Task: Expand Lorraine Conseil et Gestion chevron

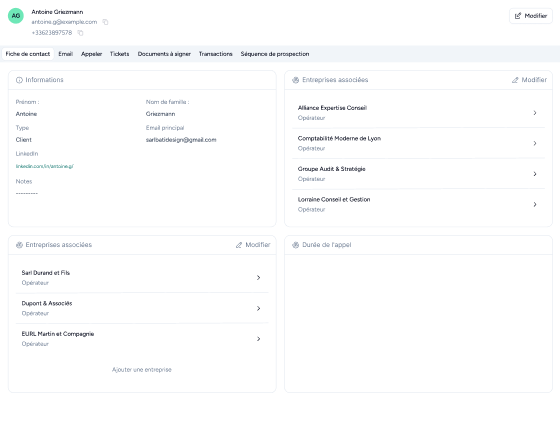Action: tap(535, 205)
